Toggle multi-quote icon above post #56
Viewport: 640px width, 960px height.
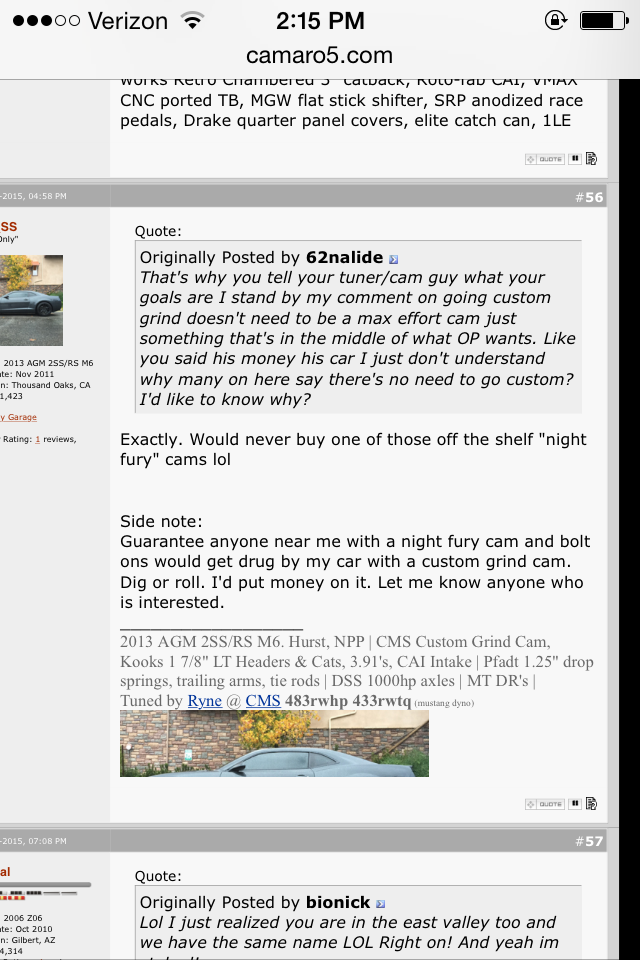(575, 158)
